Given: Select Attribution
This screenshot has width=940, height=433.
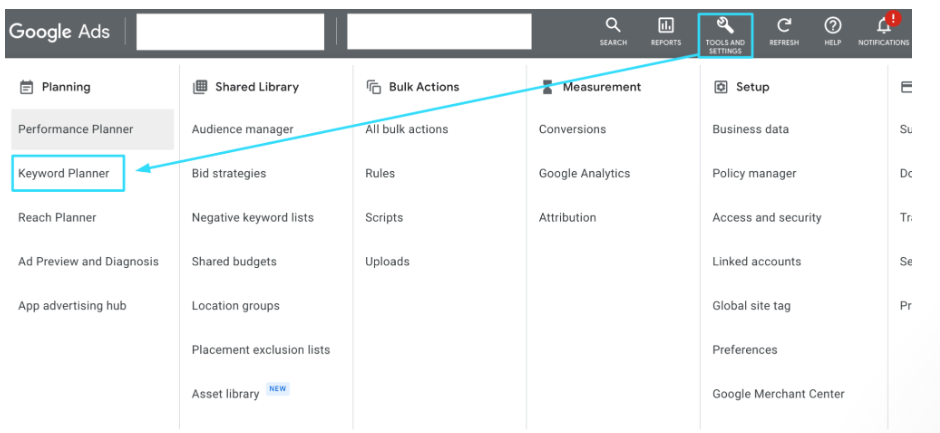Looking at the screenshot, I should 567,218.
